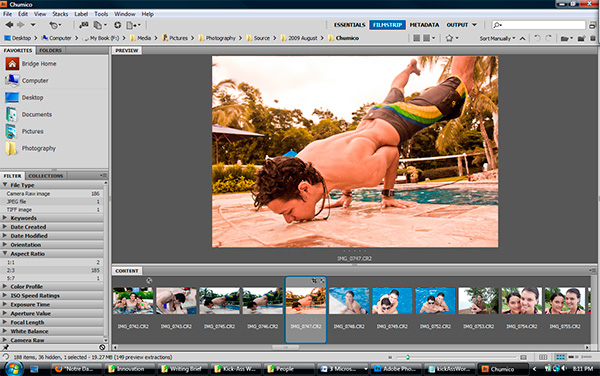Open the Label menu
600x376 pixels.
[x=81, y=14]
